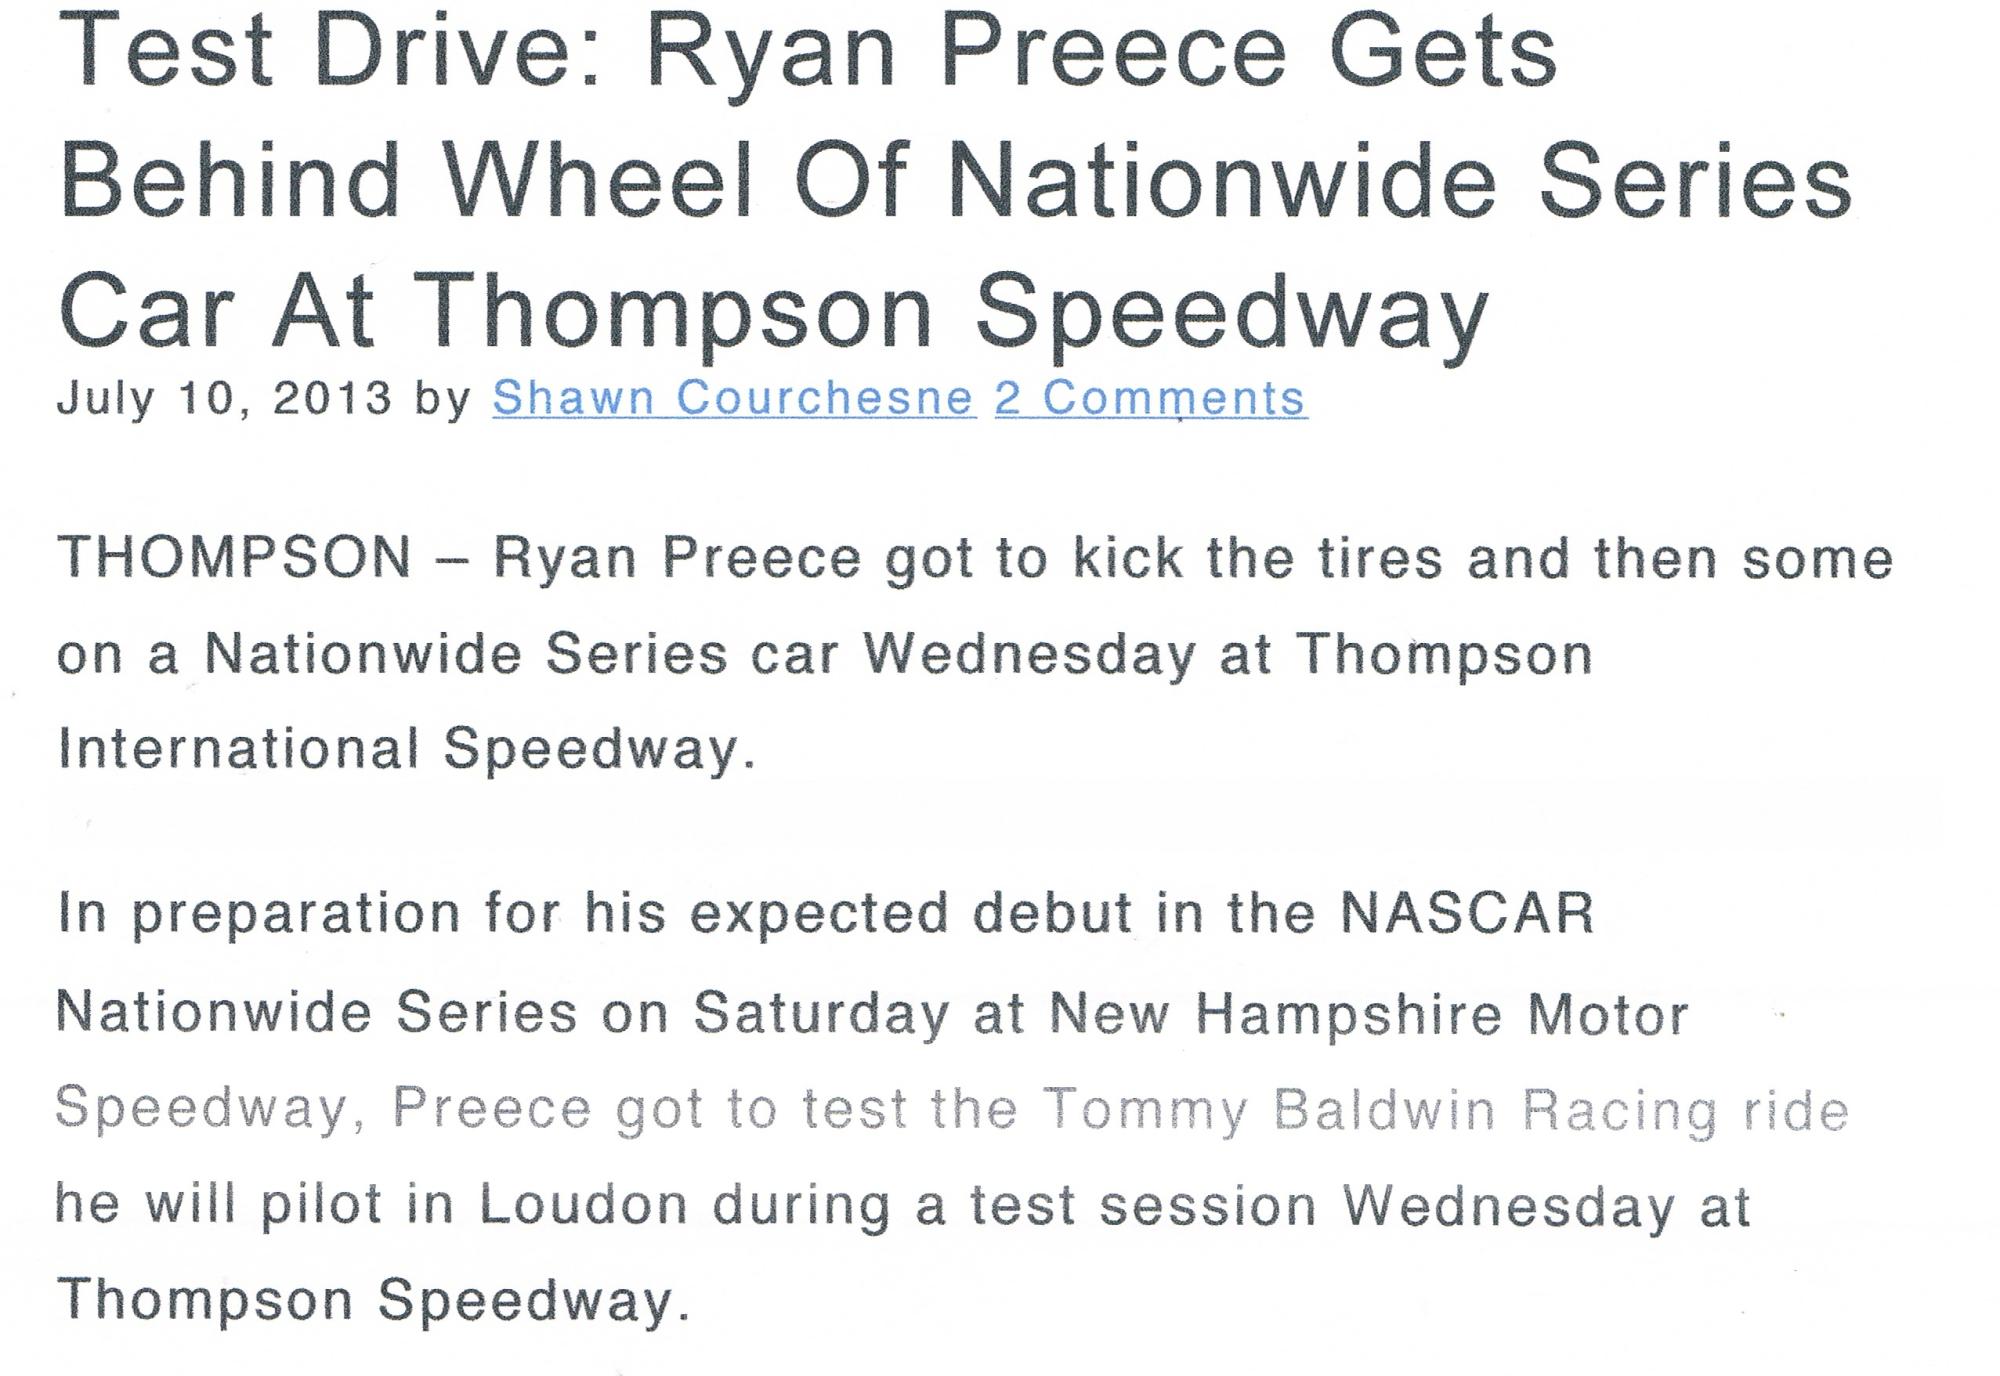Click 'Wednesday at Thompson' in first paragraph
2000x1376 pixels.
coord(1228,656)
